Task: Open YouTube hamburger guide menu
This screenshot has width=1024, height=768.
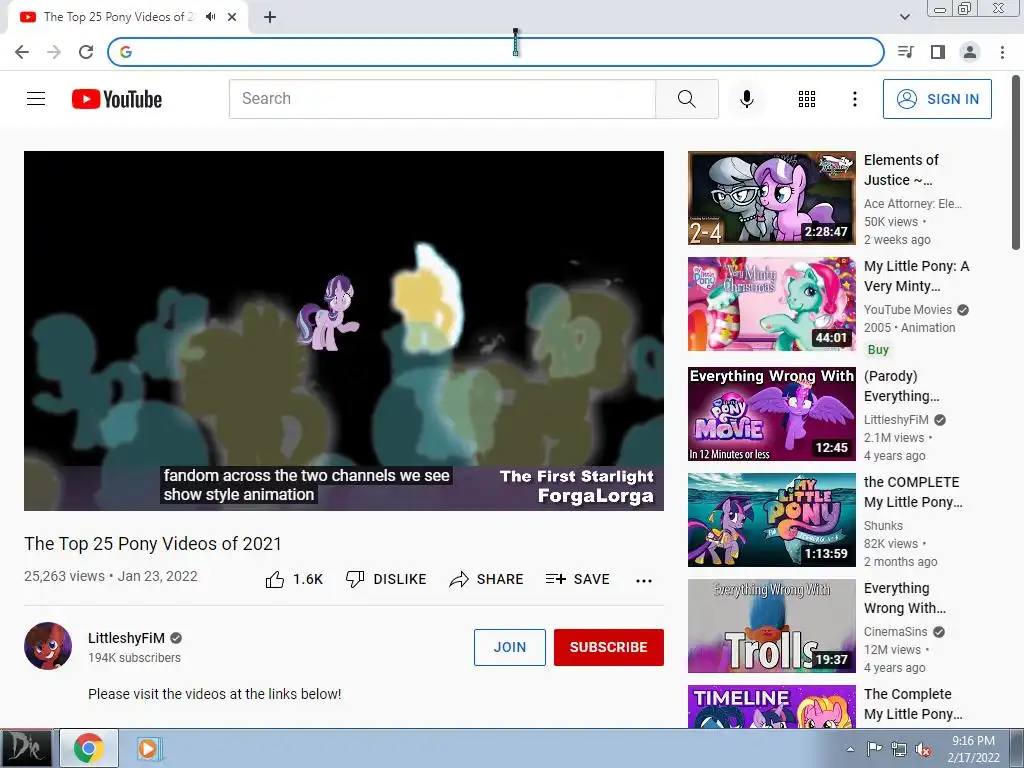Action: point(36,99)
